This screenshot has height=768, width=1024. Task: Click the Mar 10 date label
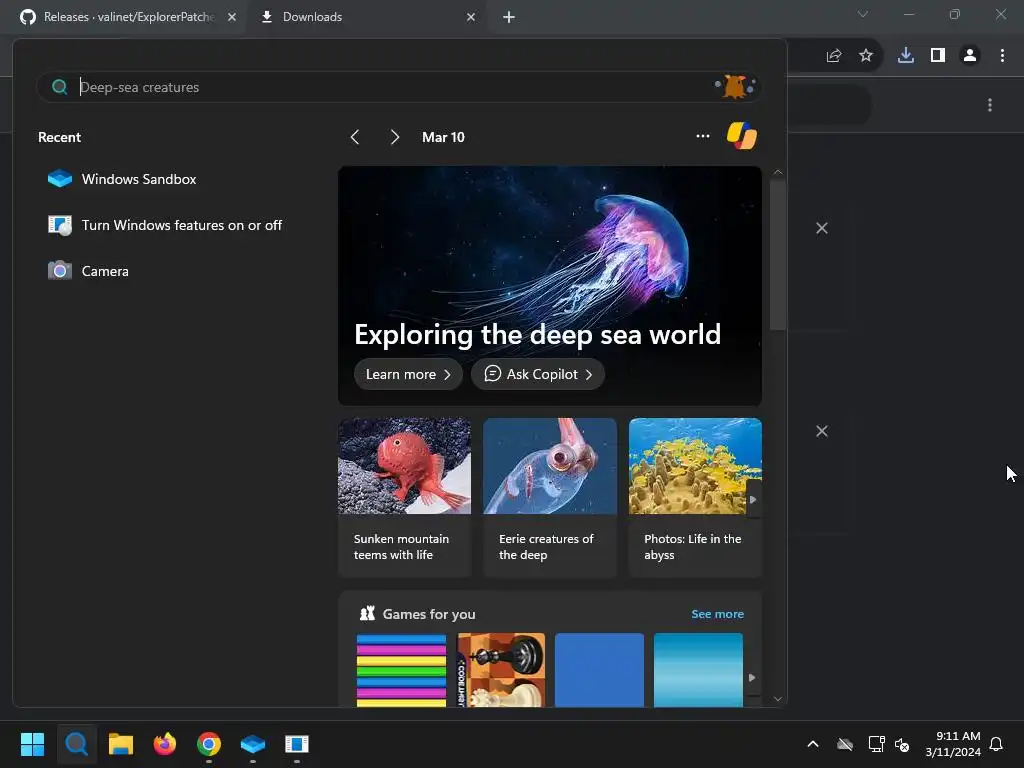click(x=443, y=137)
